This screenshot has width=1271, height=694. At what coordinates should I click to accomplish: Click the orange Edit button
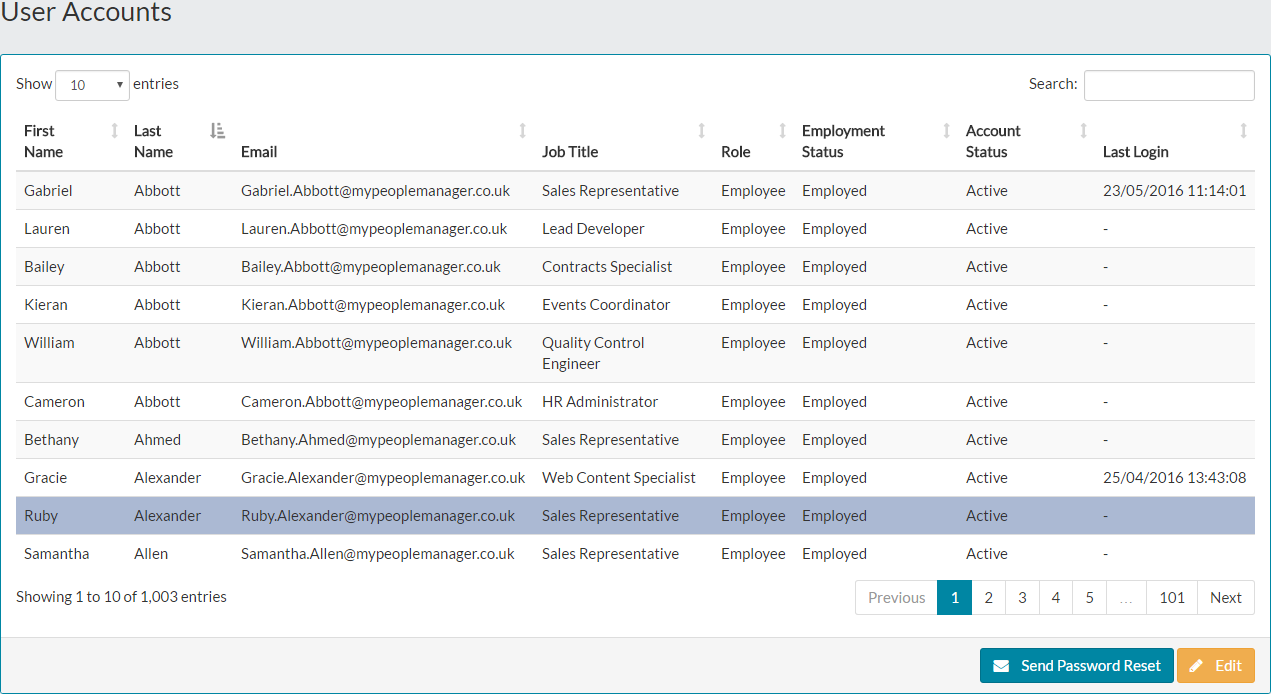pyautogui.click(x=1215, y=666)
